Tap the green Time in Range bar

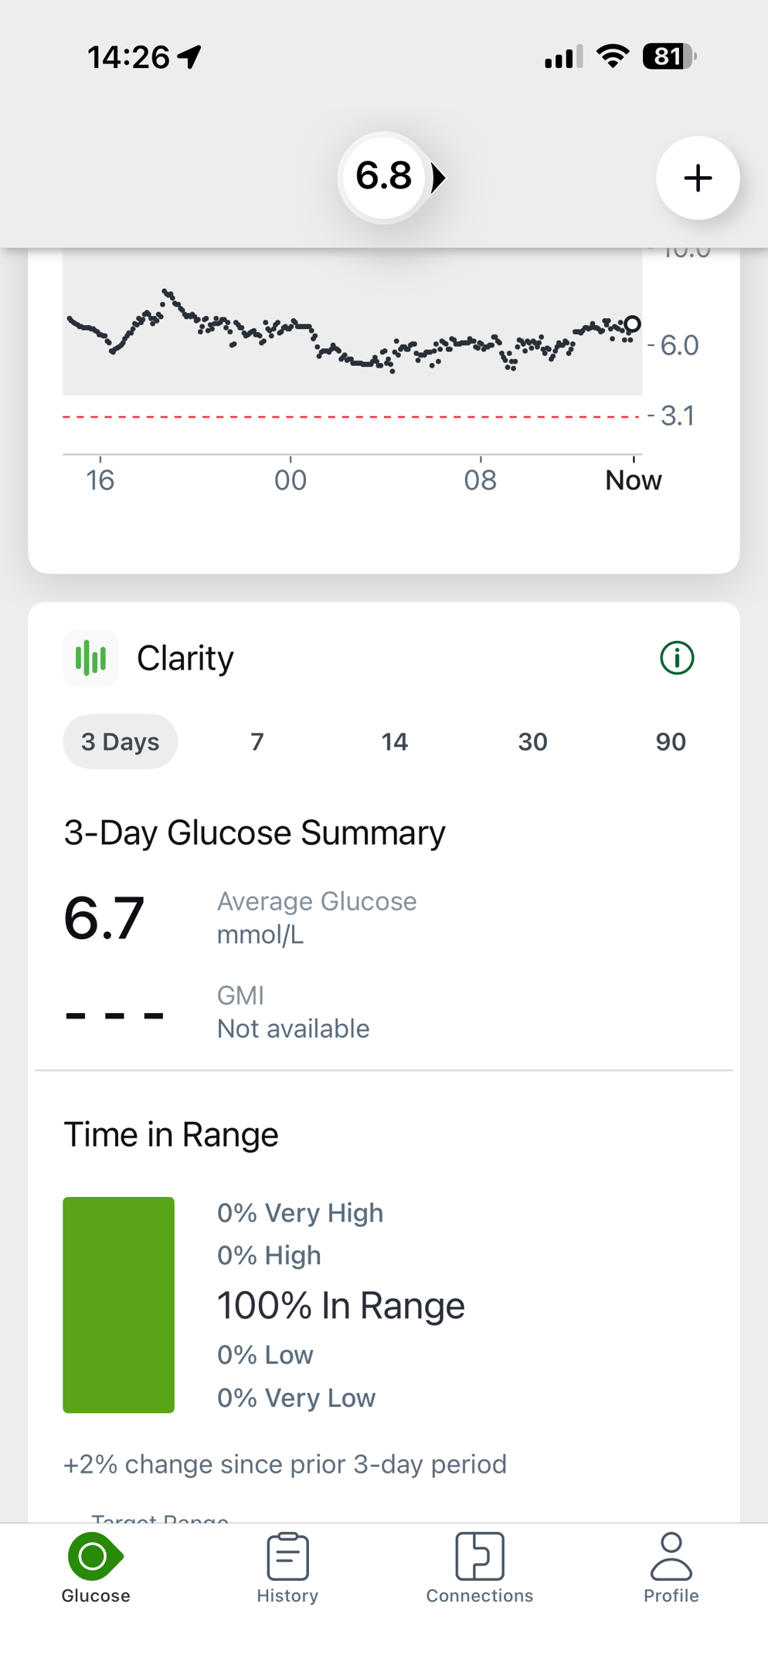pyautogui.click(x=118, y=1304)
